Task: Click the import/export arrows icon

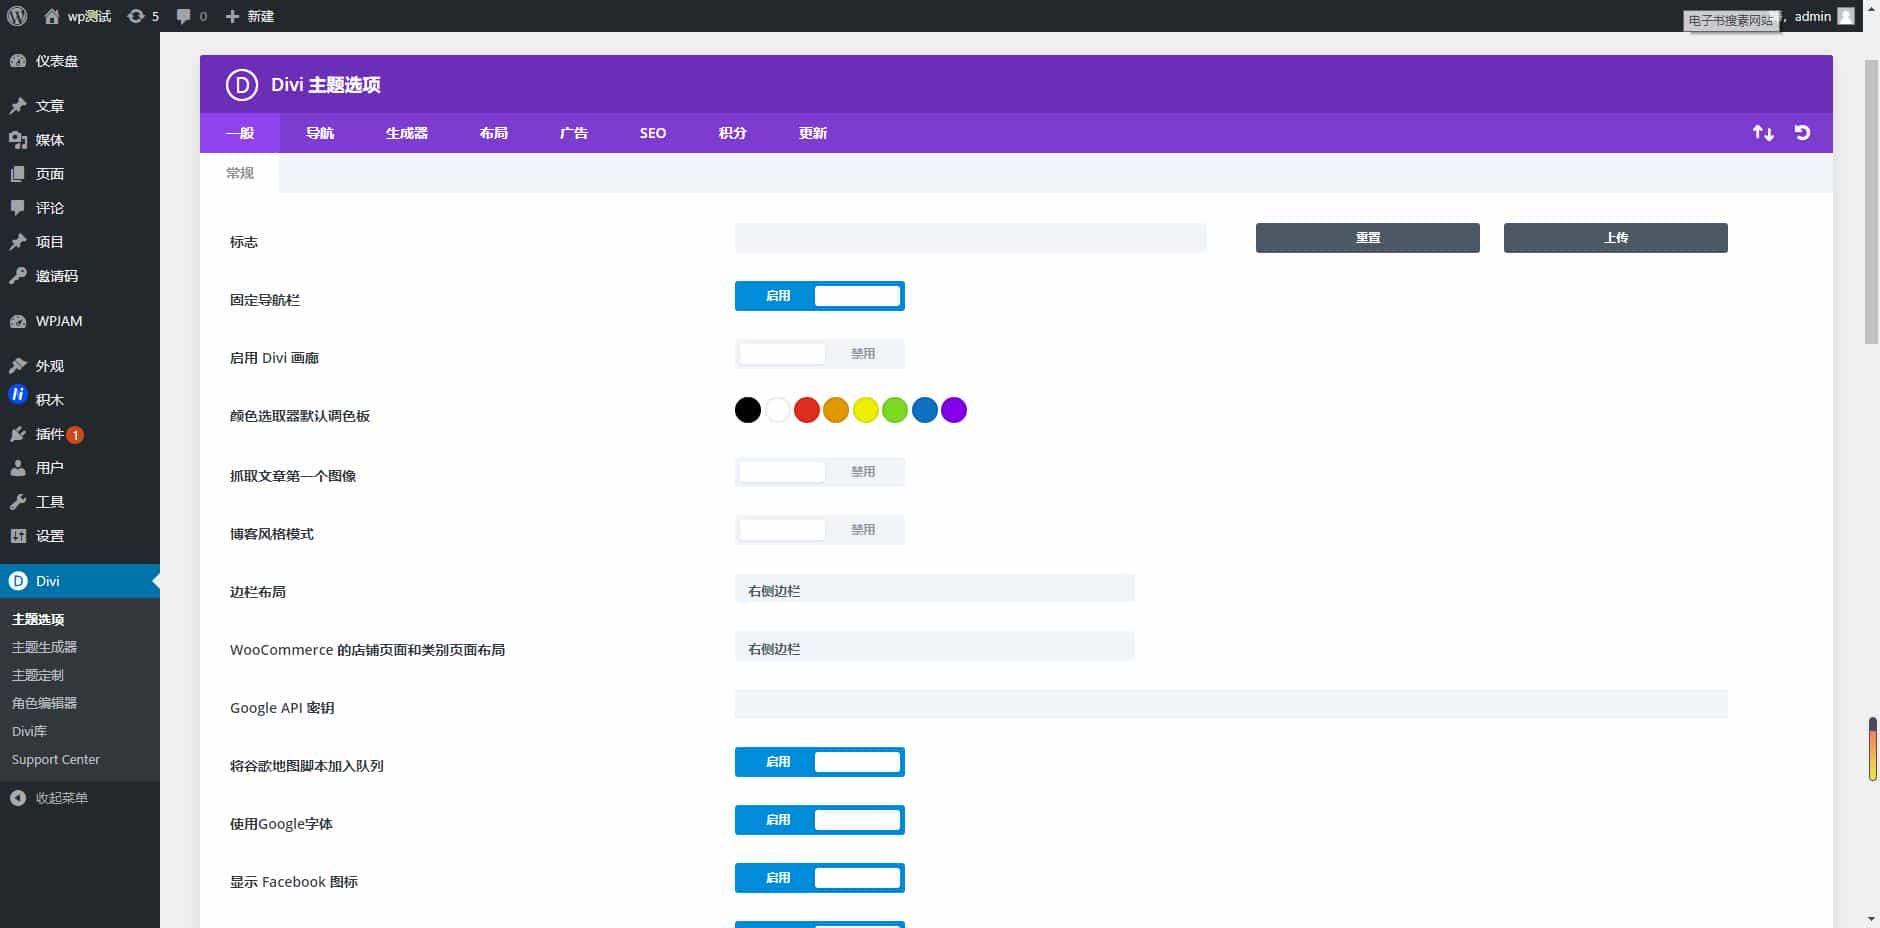Action: [x=1763, y=133]
